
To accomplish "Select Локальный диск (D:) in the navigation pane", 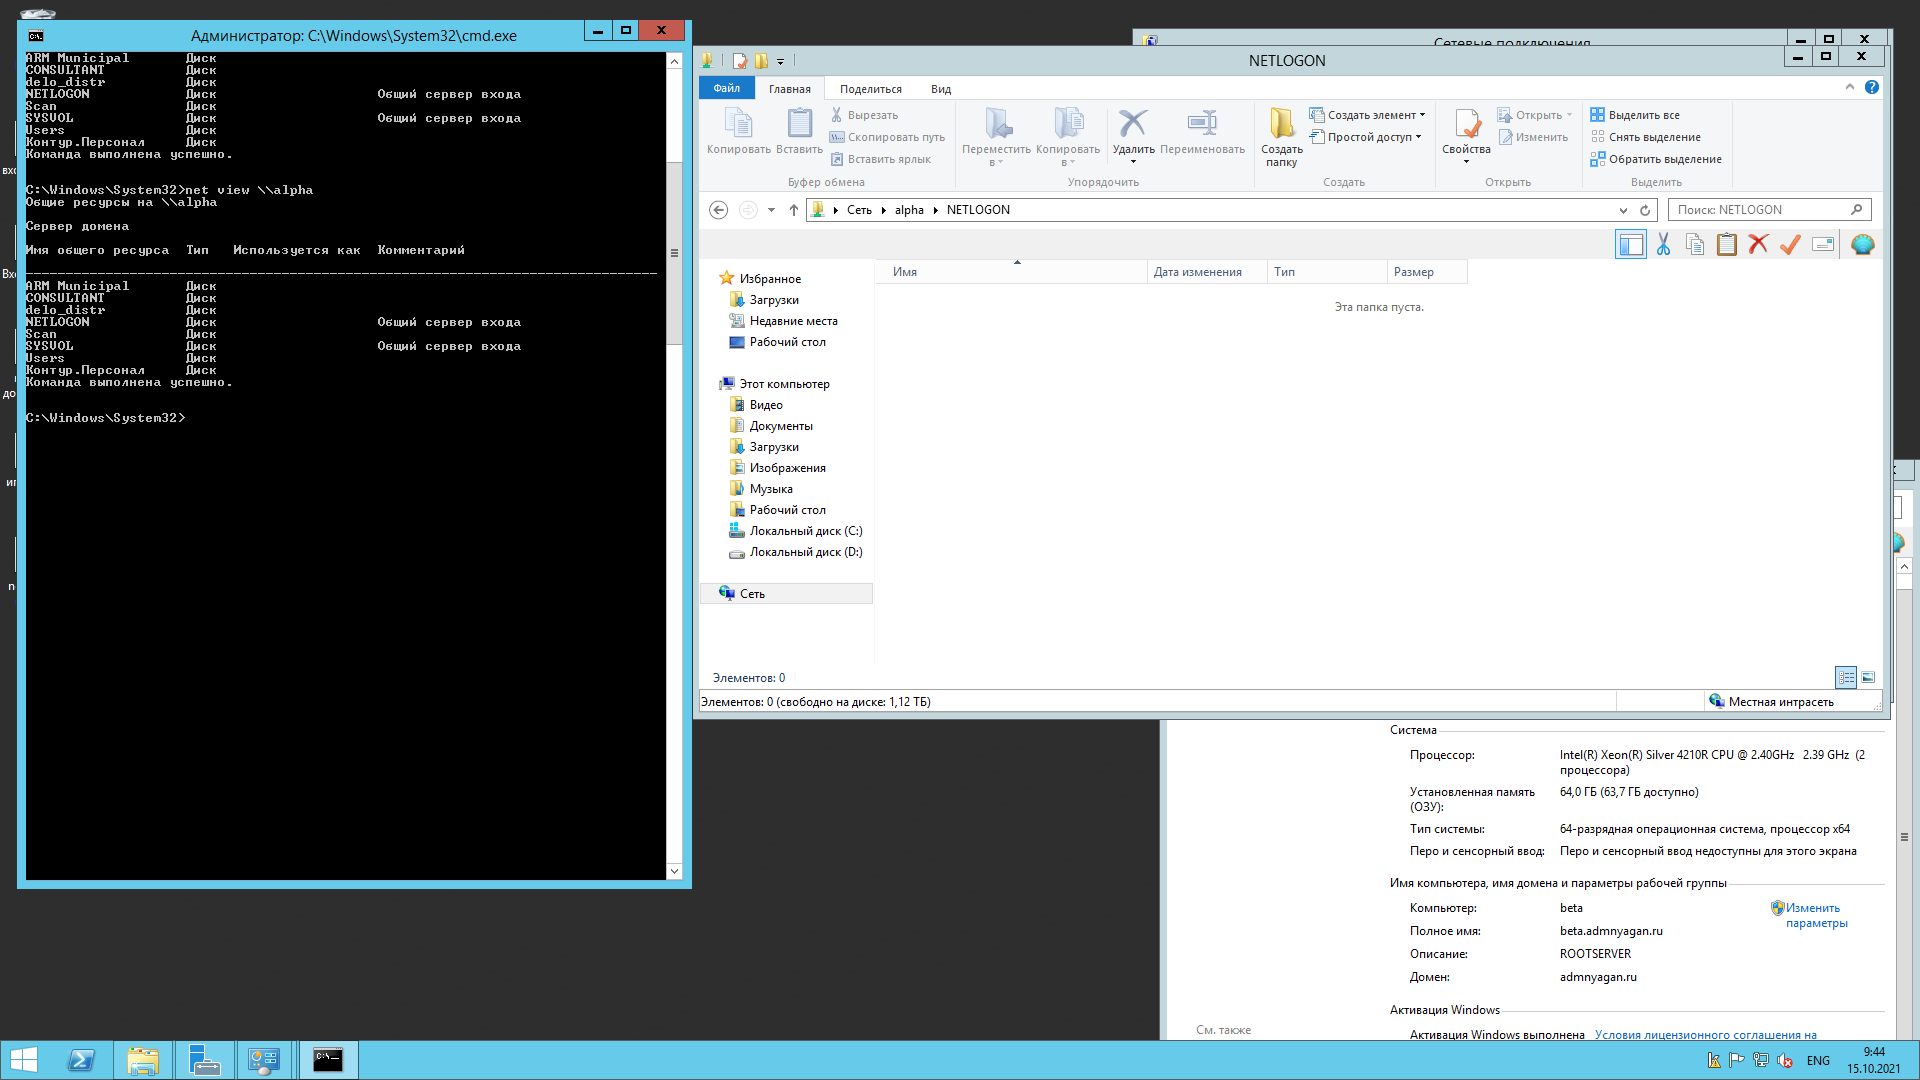I will [x=795, y=552].
